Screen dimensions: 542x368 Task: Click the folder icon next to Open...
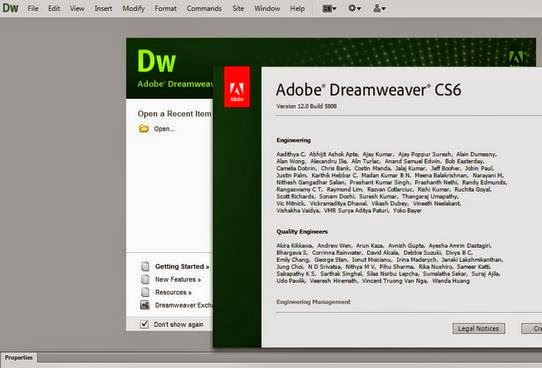144,129
